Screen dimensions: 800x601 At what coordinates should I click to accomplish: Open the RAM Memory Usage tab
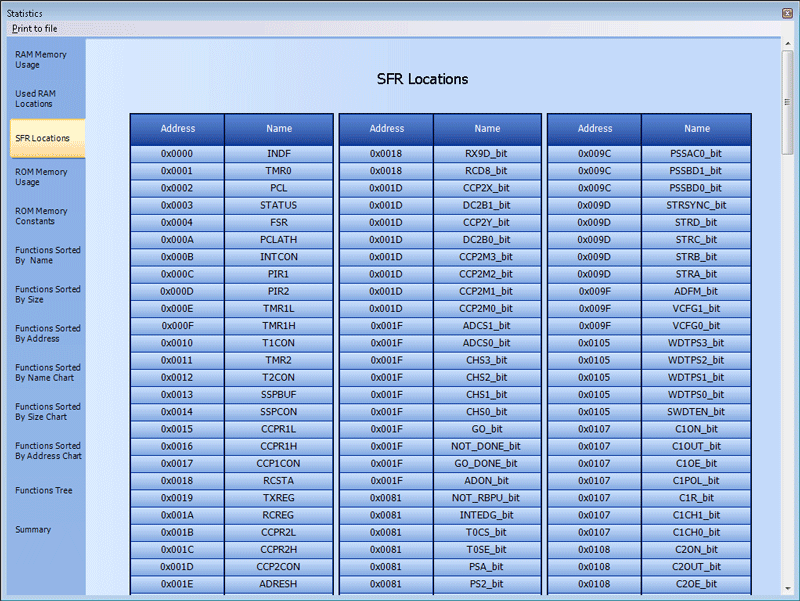click(x=47, y=60)
